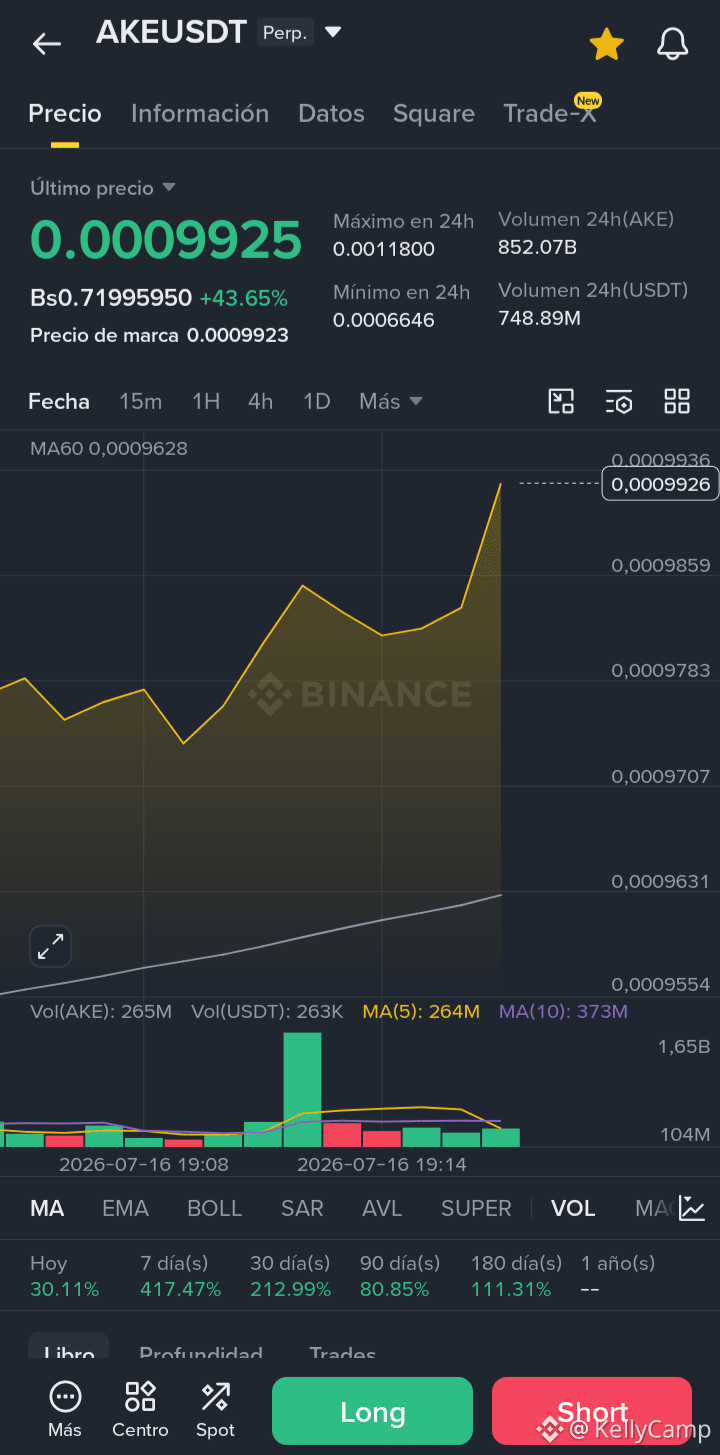
Task: Click the 90 día(s) 80.85% performance
Action: pos(400,1276)
